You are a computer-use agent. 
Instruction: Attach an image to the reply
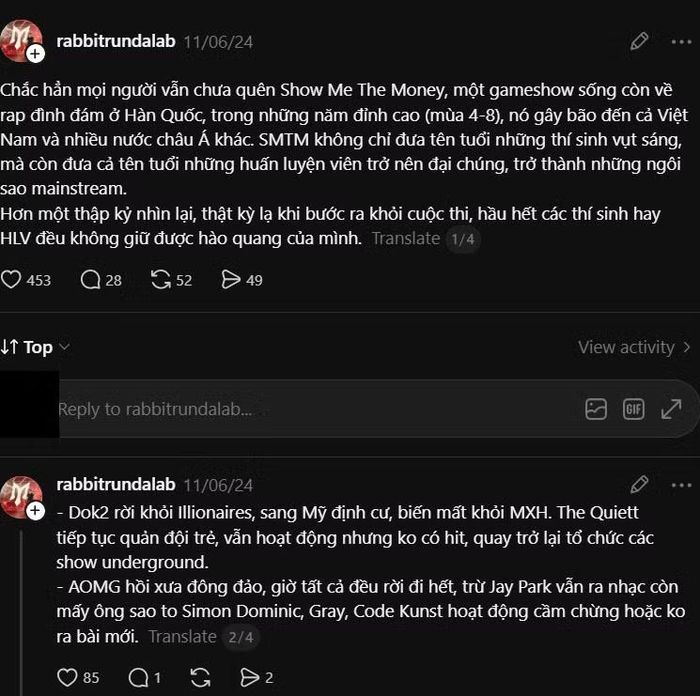(x=596, y=409)
